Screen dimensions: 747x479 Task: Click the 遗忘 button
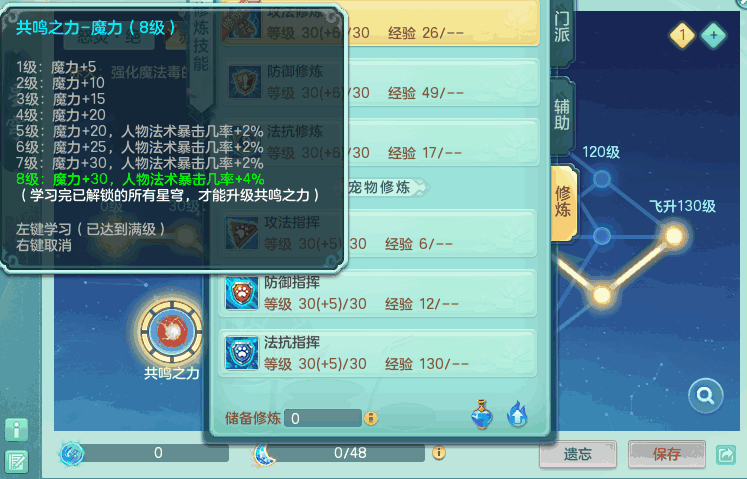click(x=578, y=454)
